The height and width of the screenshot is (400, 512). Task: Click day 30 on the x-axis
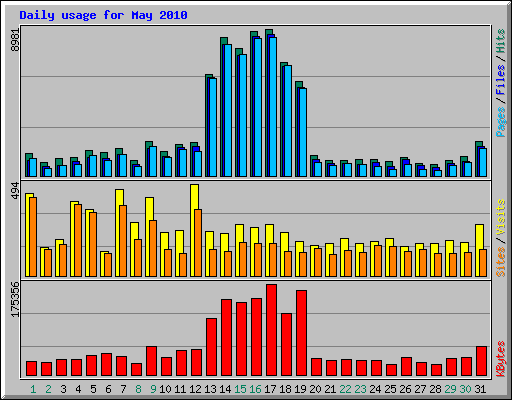pos(465,389)
